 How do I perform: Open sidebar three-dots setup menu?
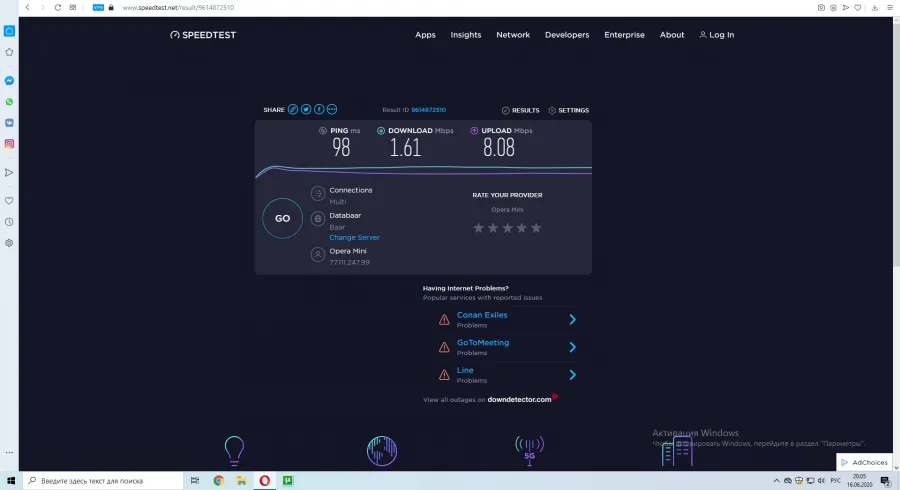click(9, 453)
